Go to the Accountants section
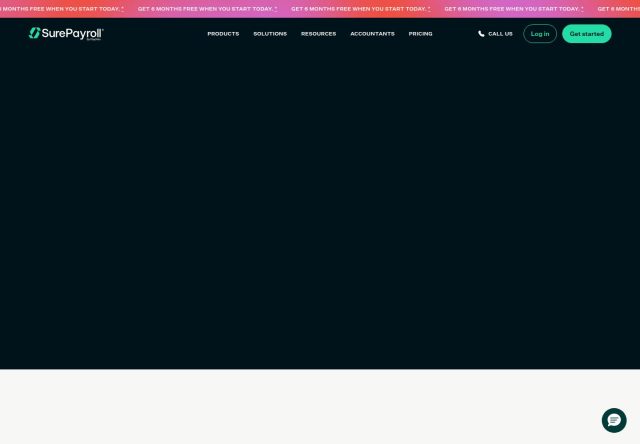The image size is (640, 444). click(372, 34)
